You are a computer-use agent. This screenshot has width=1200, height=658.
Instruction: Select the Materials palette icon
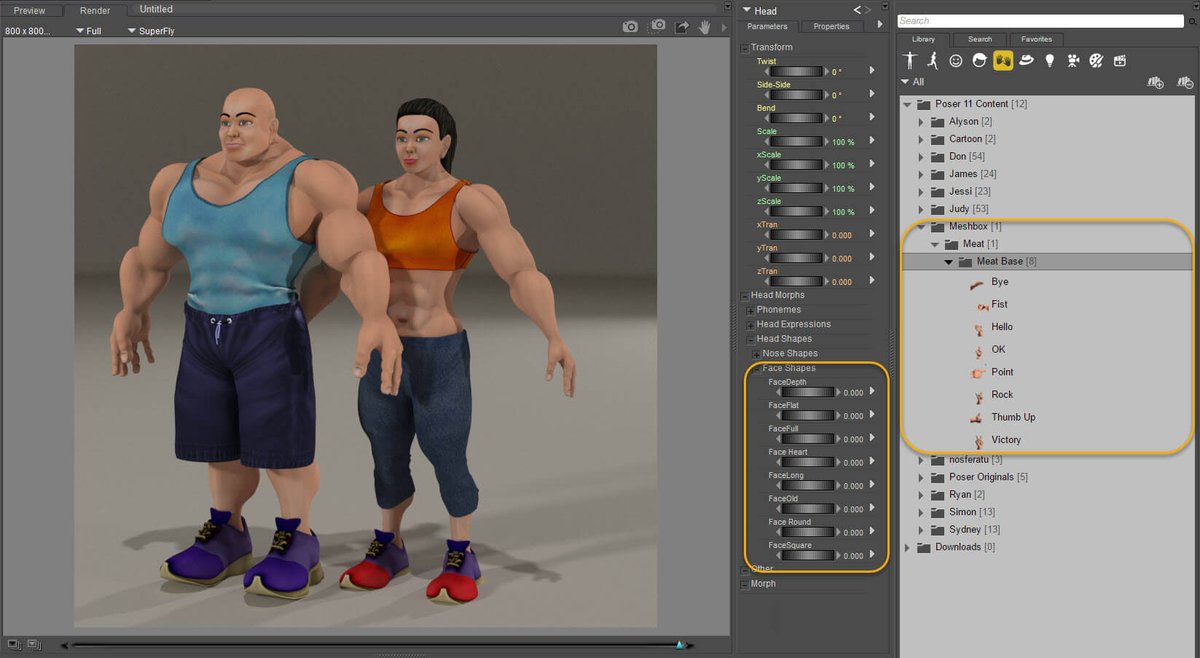pyautogui.click(x=1096, y=60)
